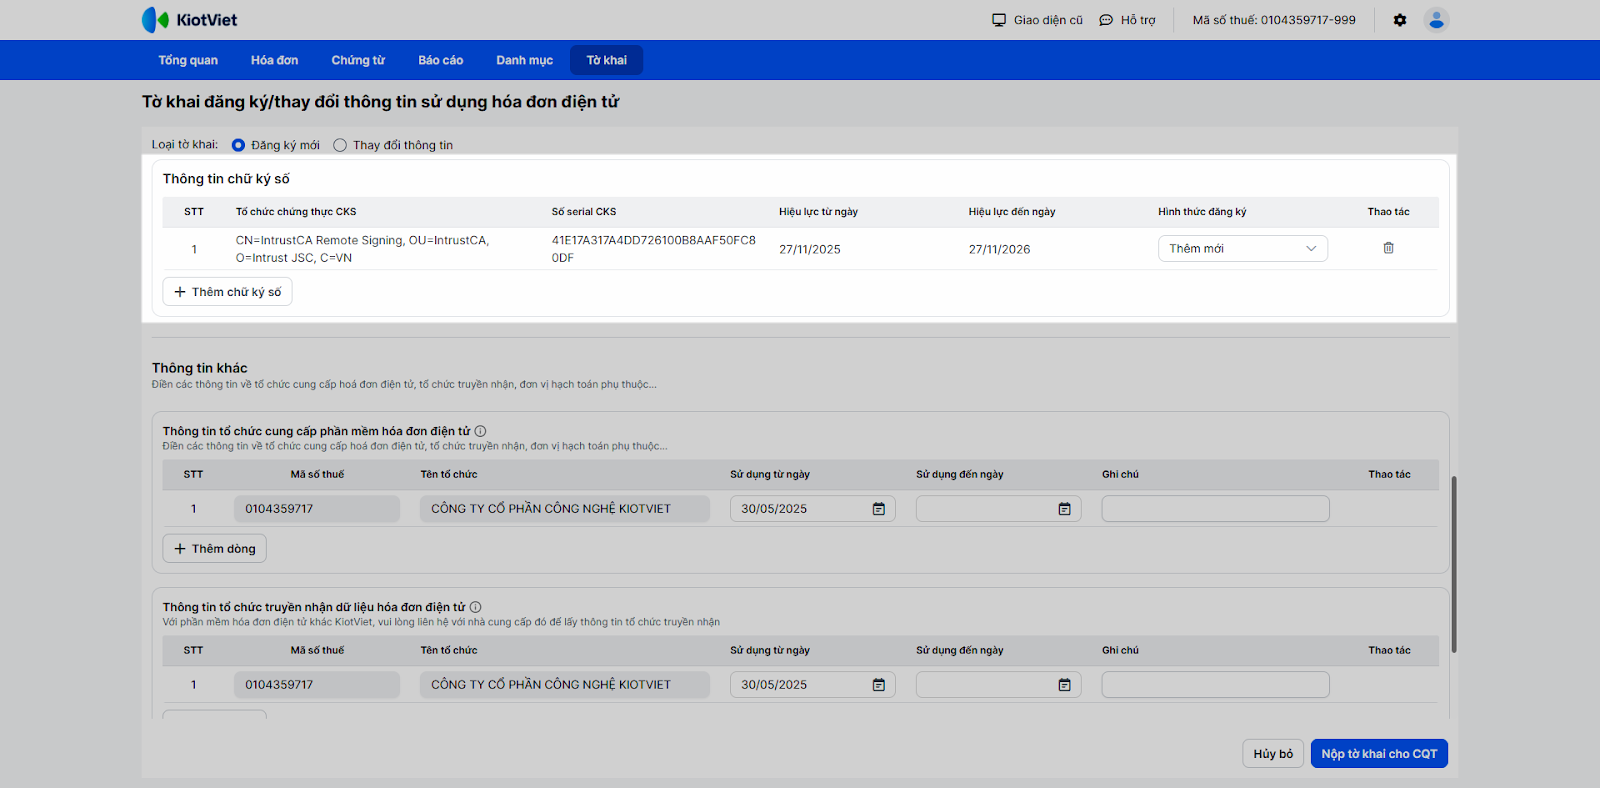Open the 'Danh mục' menu
Viewport: 1600px width, 788px height.
click(x=524, y=60)
